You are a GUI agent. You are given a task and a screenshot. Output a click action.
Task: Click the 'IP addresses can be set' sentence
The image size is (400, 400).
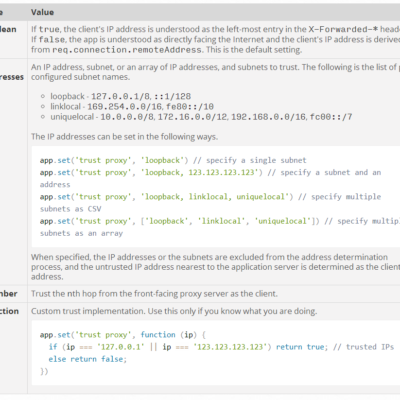pyautogui.click(x=124, y=137)
